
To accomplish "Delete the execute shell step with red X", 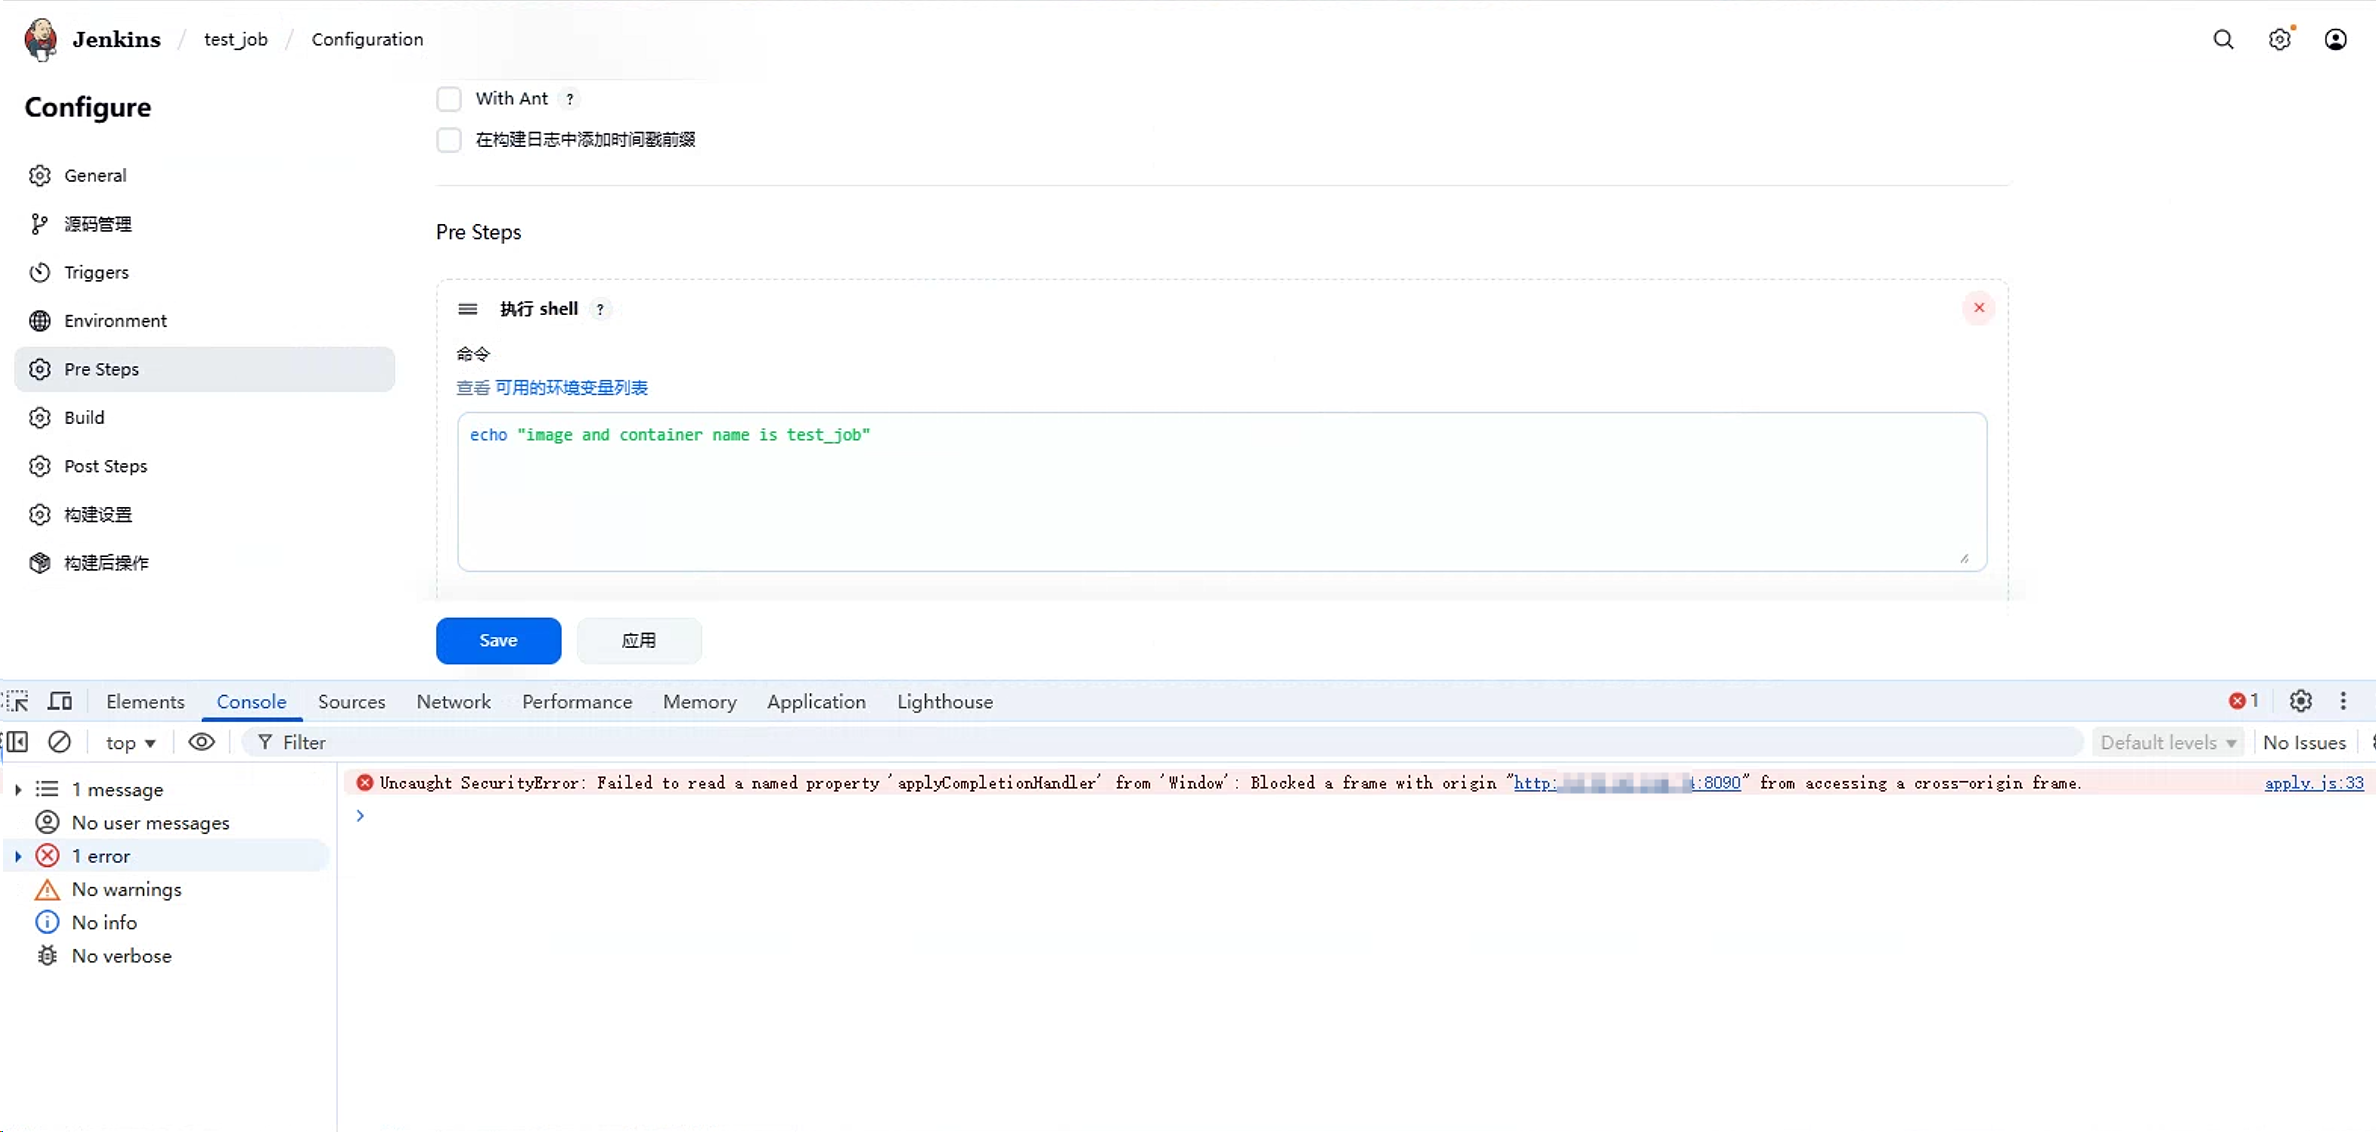I will pyautogui.click(x=1978, y=308).
